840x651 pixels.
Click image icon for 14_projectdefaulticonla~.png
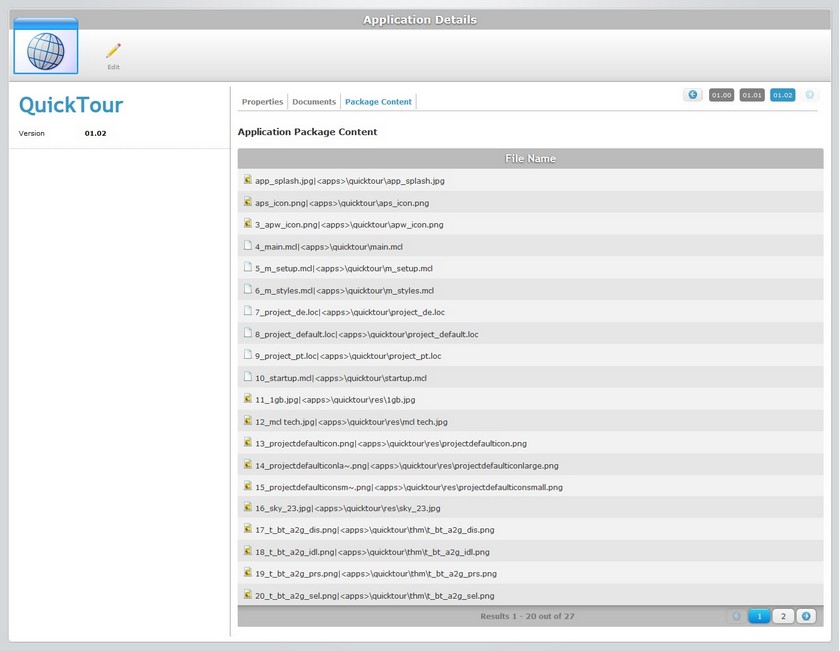pos(248,464)
